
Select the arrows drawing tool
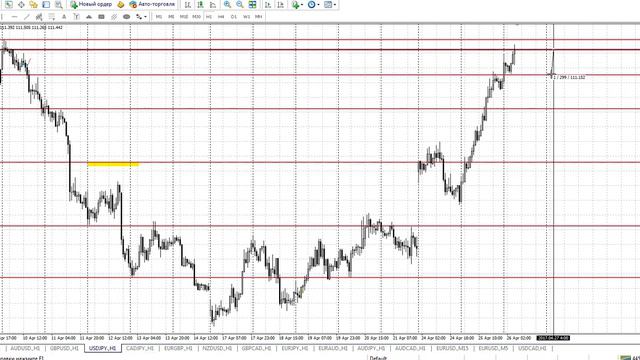tap(139, 17)
